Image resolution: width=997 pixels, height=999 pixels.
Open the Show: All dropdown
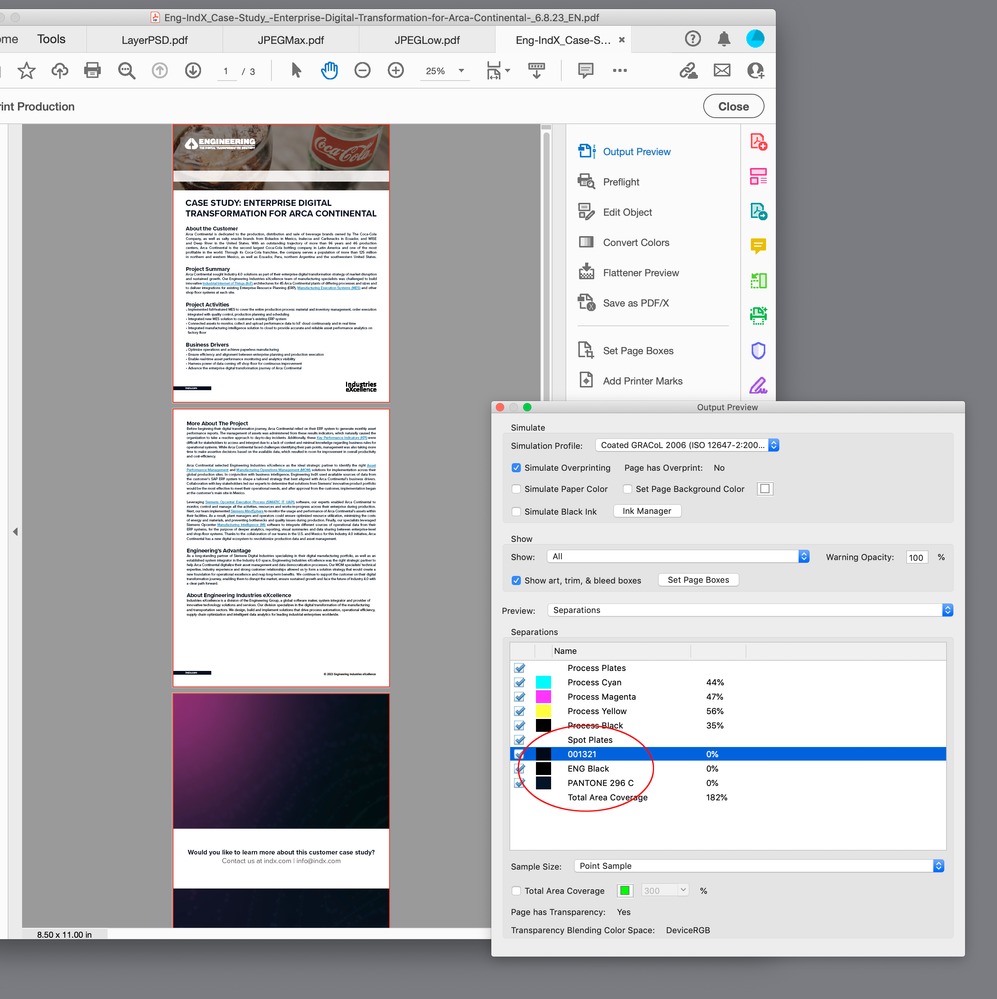[678, 557]
